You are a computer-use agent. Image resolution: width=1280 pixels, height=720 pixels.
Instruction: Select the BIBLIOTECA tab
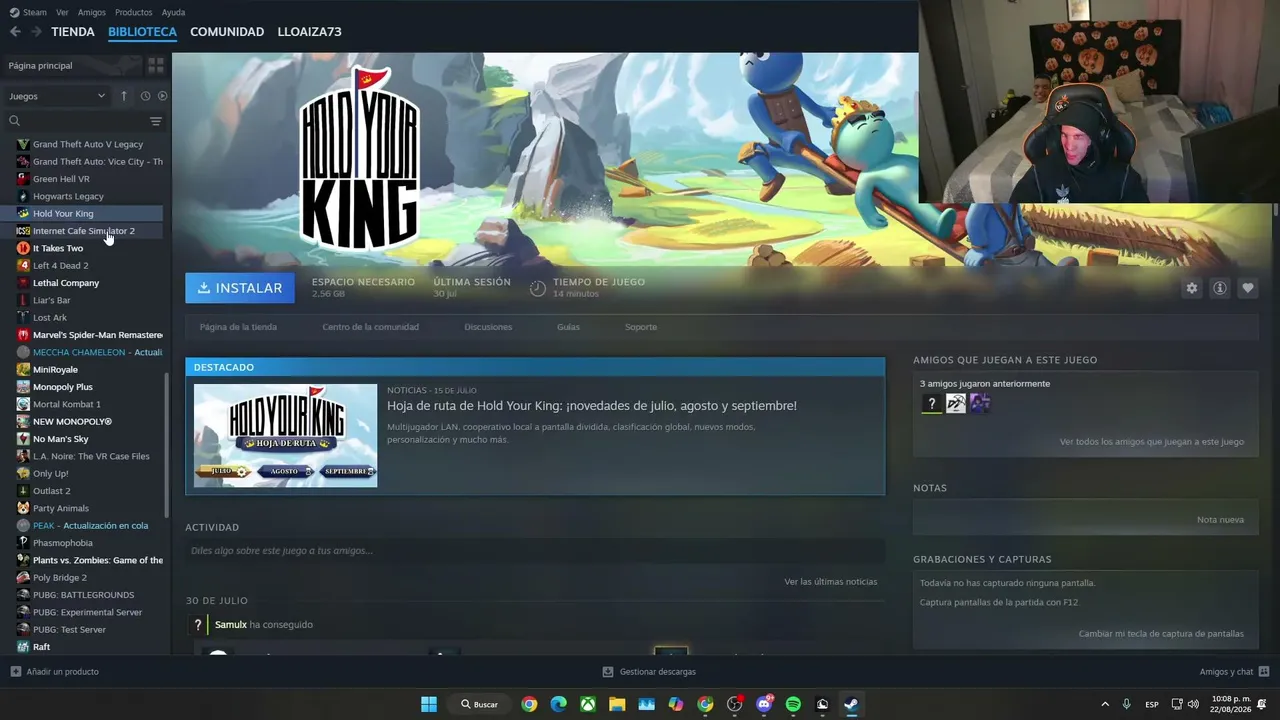[142, 32]
